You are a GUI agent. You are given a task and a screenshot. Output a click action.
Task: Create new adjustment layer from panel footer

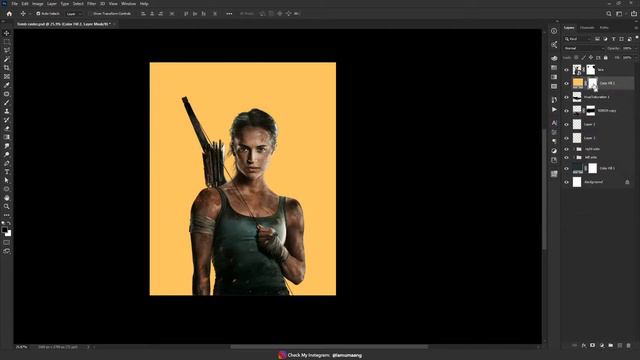click(602, 345)
